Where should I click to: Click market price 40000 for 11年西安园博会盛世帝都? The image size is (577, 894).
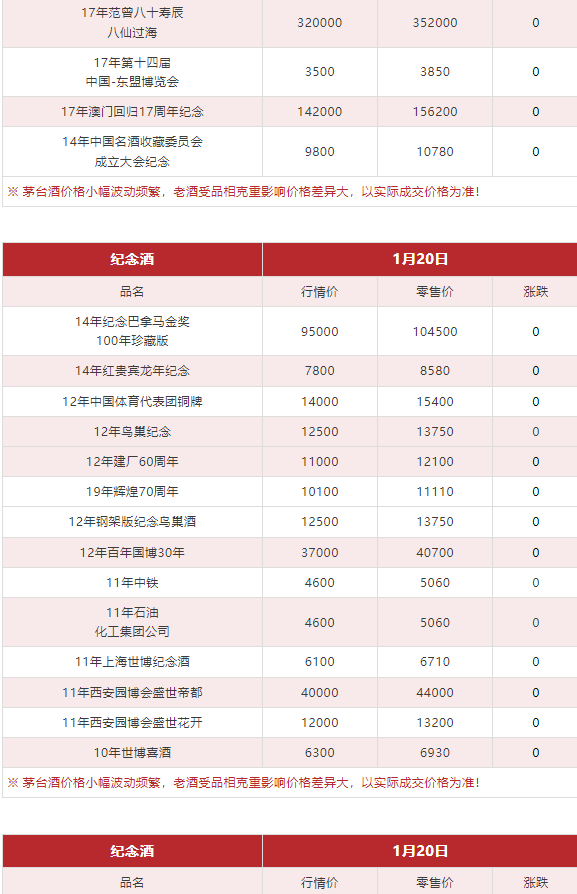pyautogui.click(x=320, y=693)
